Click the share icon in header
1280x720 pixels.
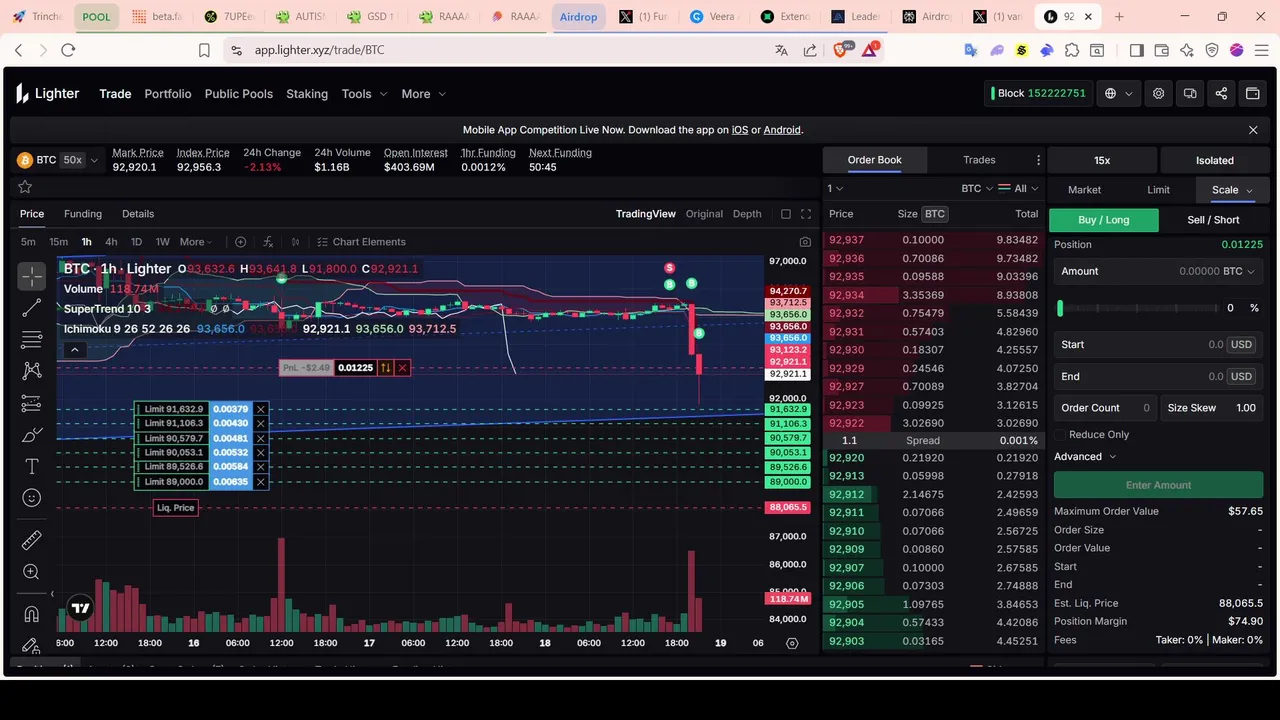pos(1221,93)
